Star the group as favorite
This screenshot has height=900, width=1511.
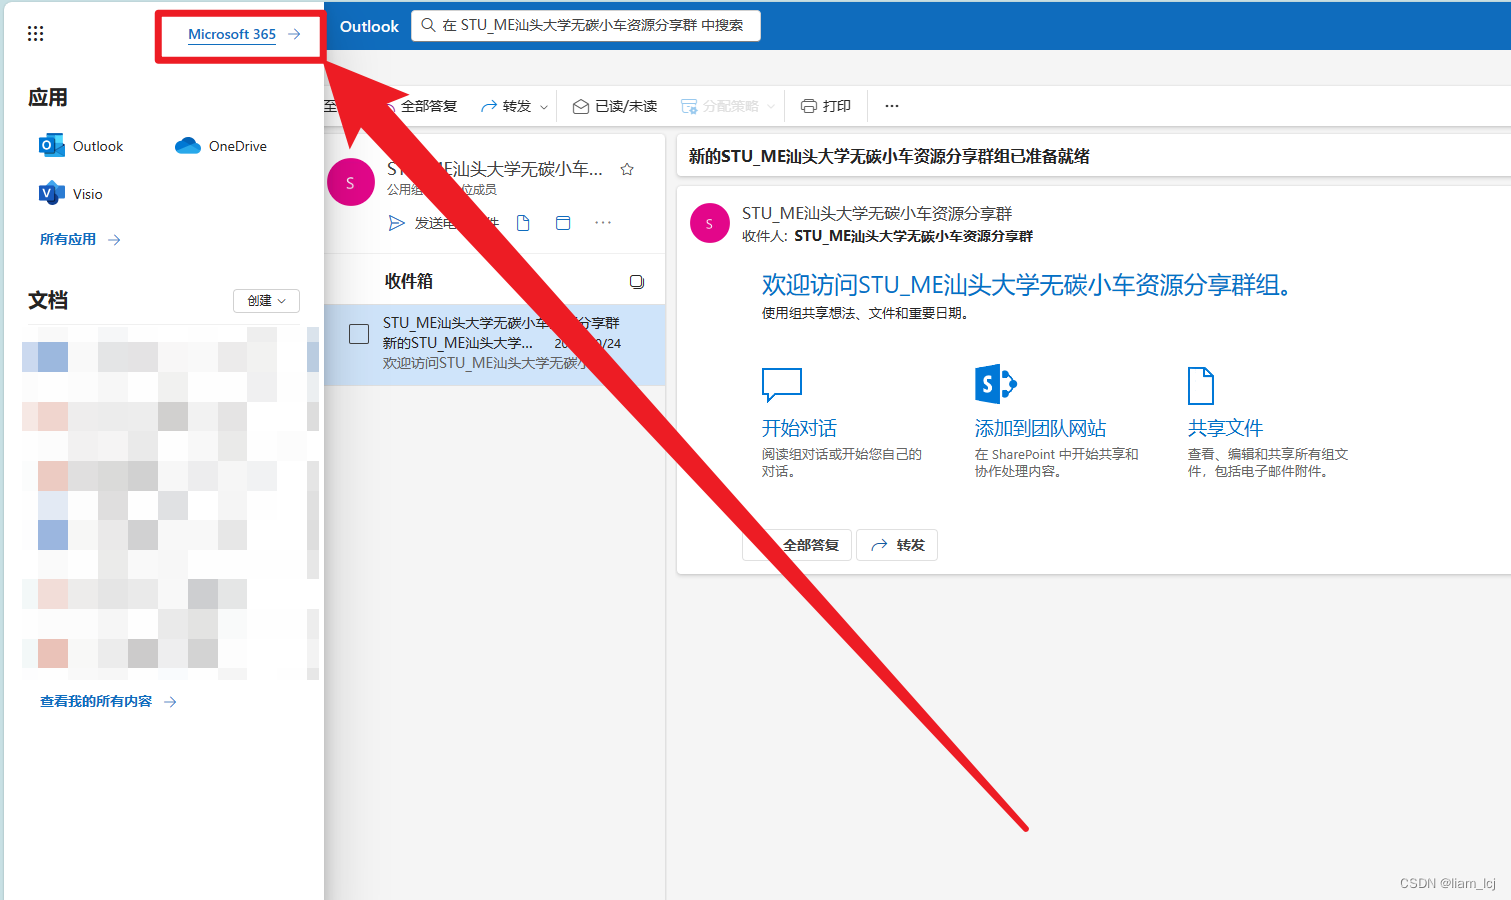[627, 169]
